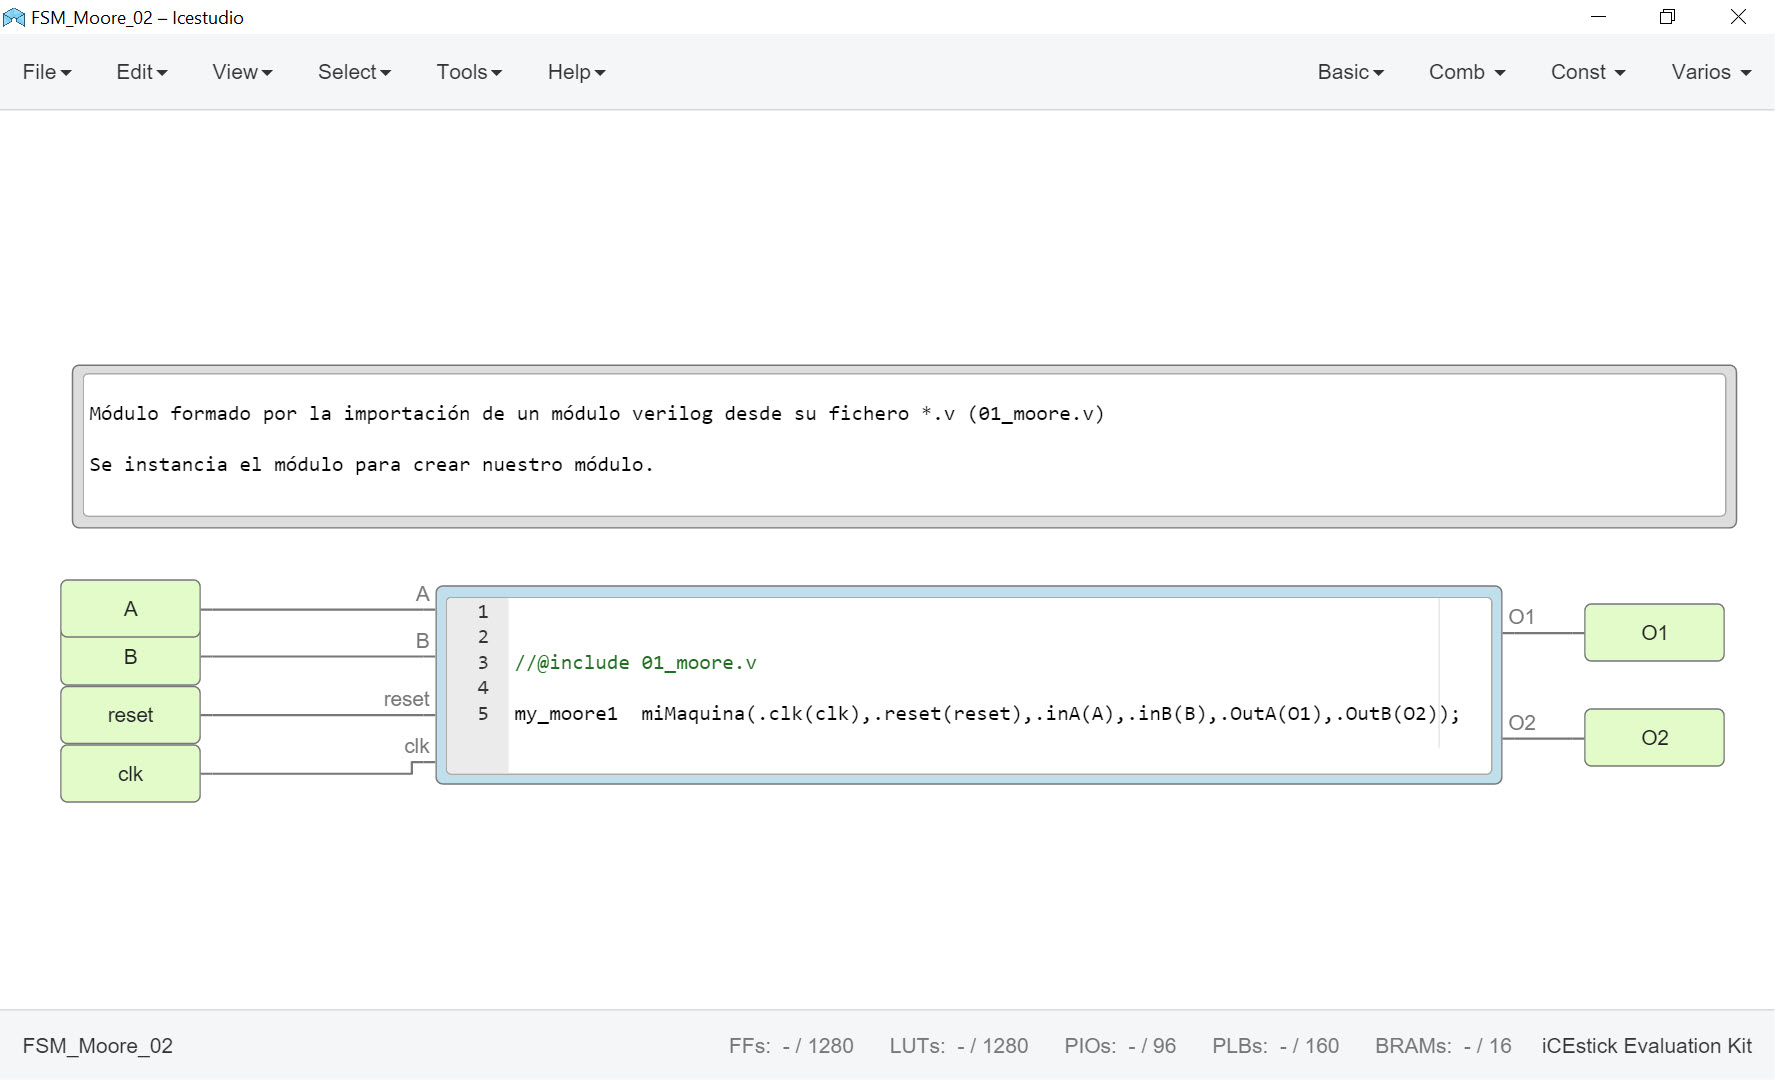Click the info text describing the module import
The image size is (1775, 1080).
tap(596, 413)
